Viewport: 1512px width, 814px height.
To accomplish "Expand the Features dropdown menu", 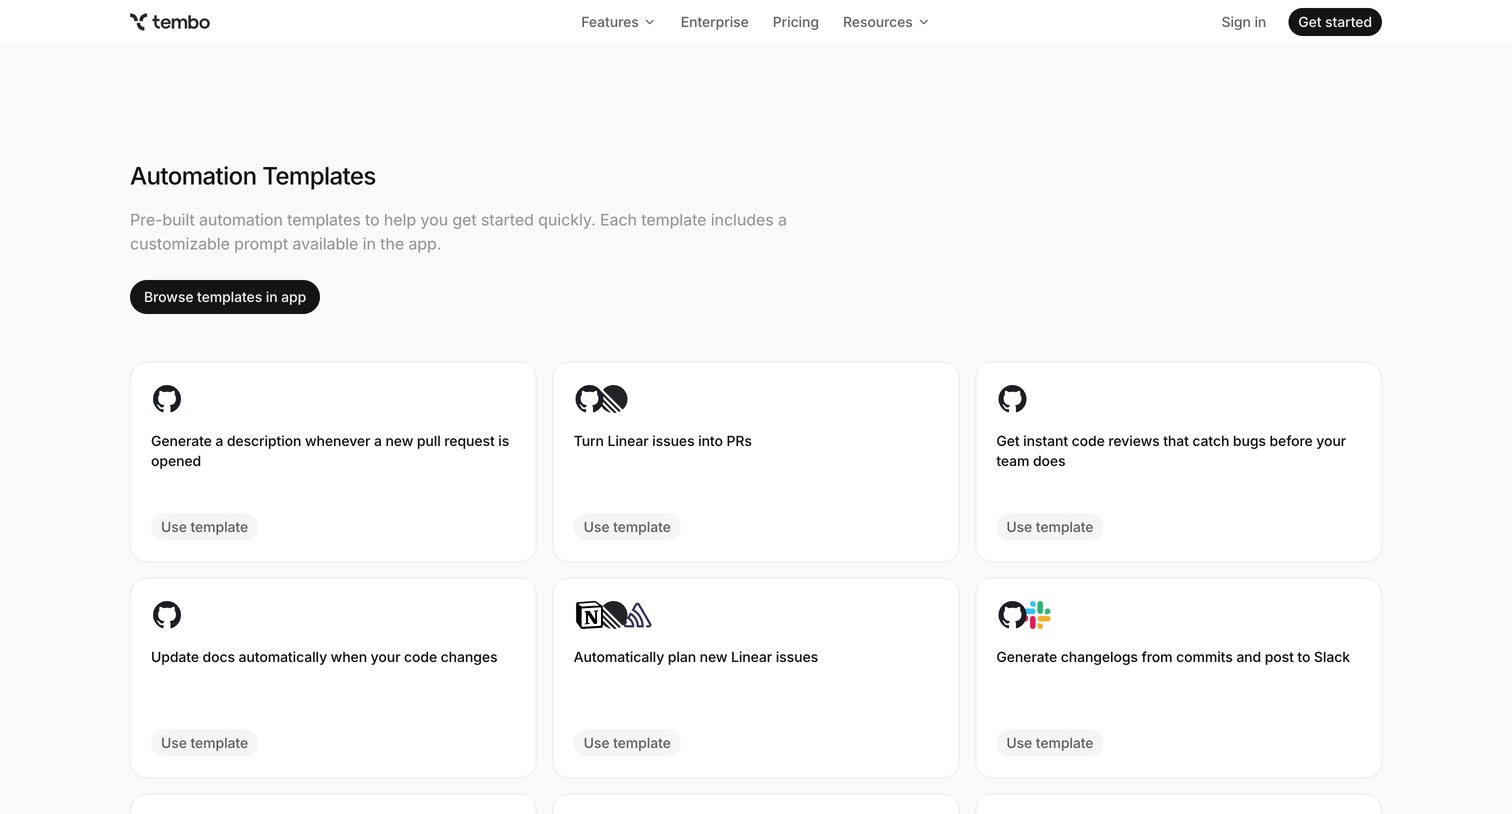I will click(618, 22).
